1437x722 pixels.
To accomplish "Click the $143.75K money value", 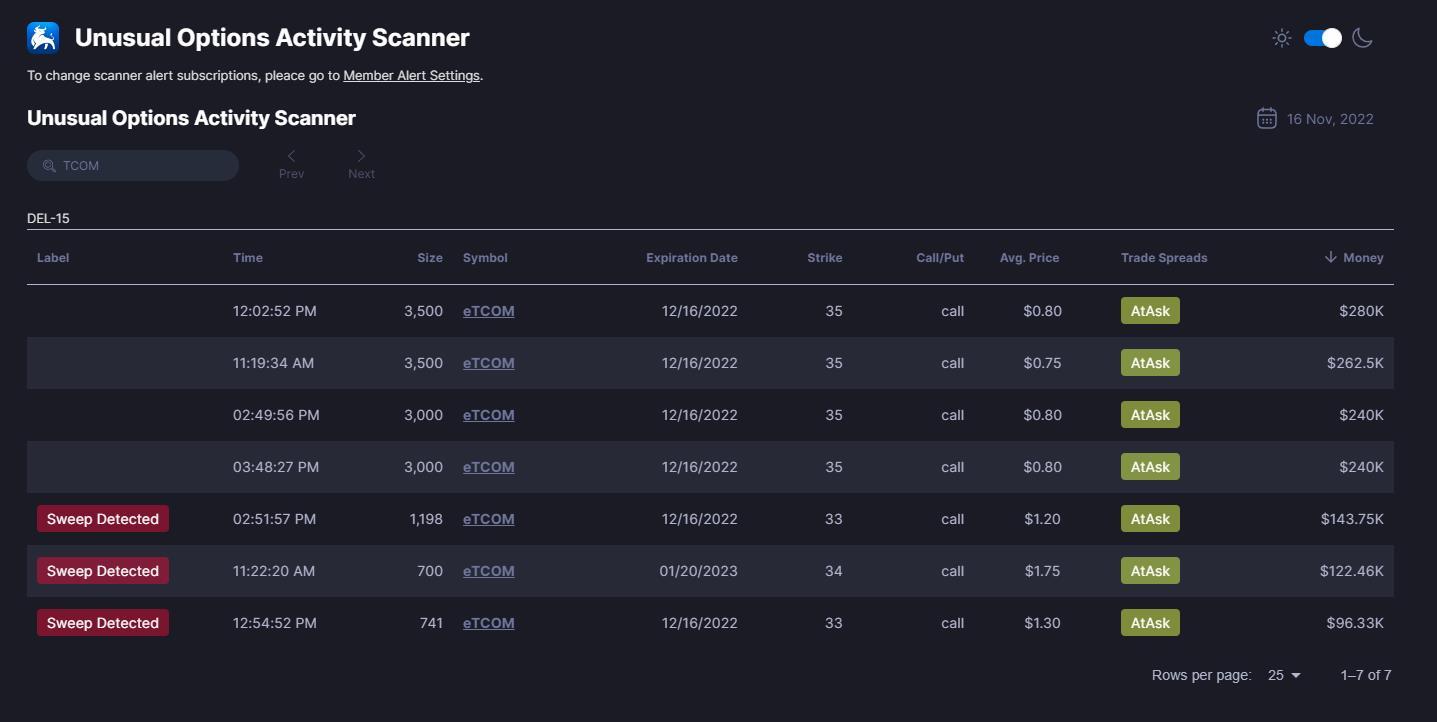I will [1352, 519].
